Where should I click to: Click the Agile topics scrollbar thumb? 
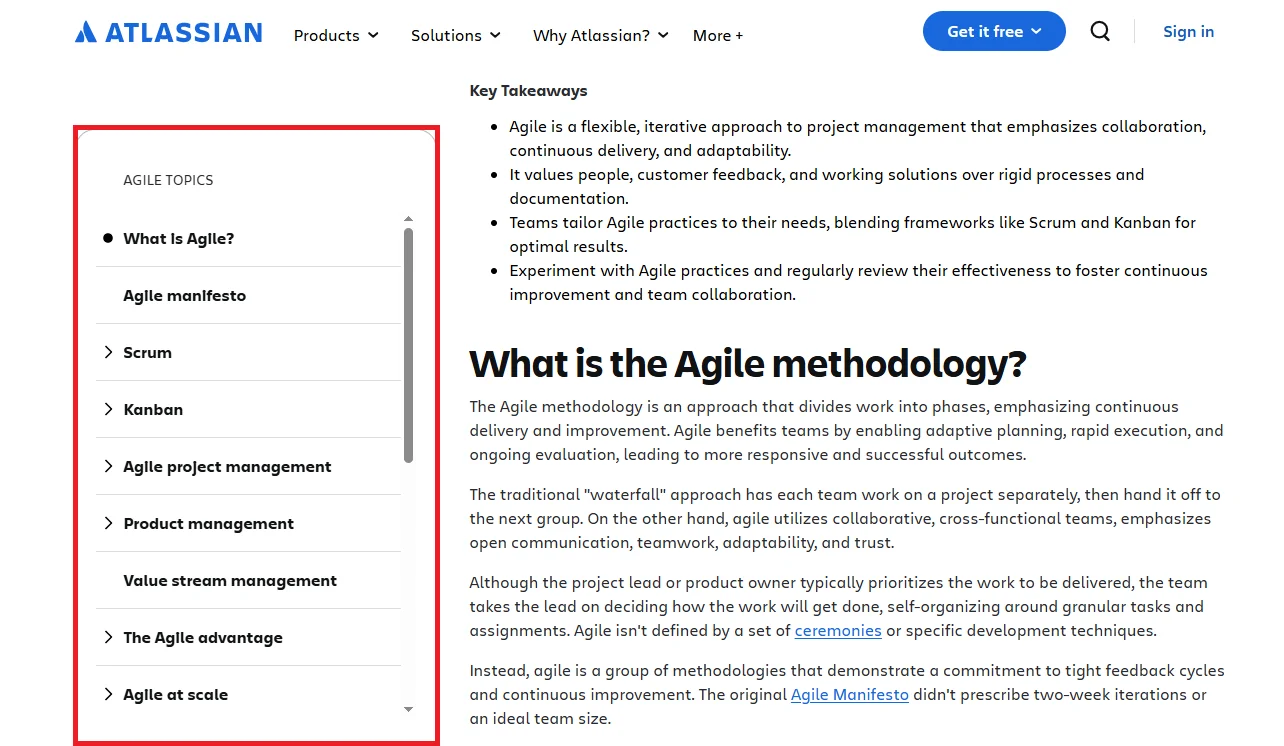click(408, 345)
